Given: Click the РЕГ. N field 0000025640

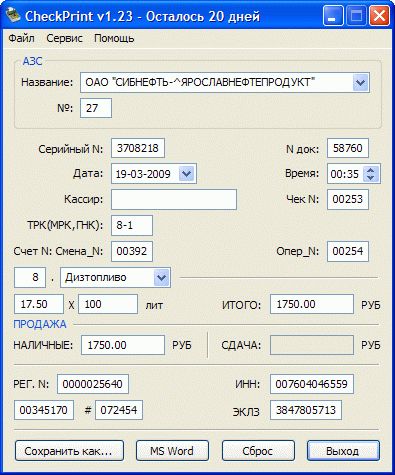Looking at the screenshot, I should pos(93,384).
